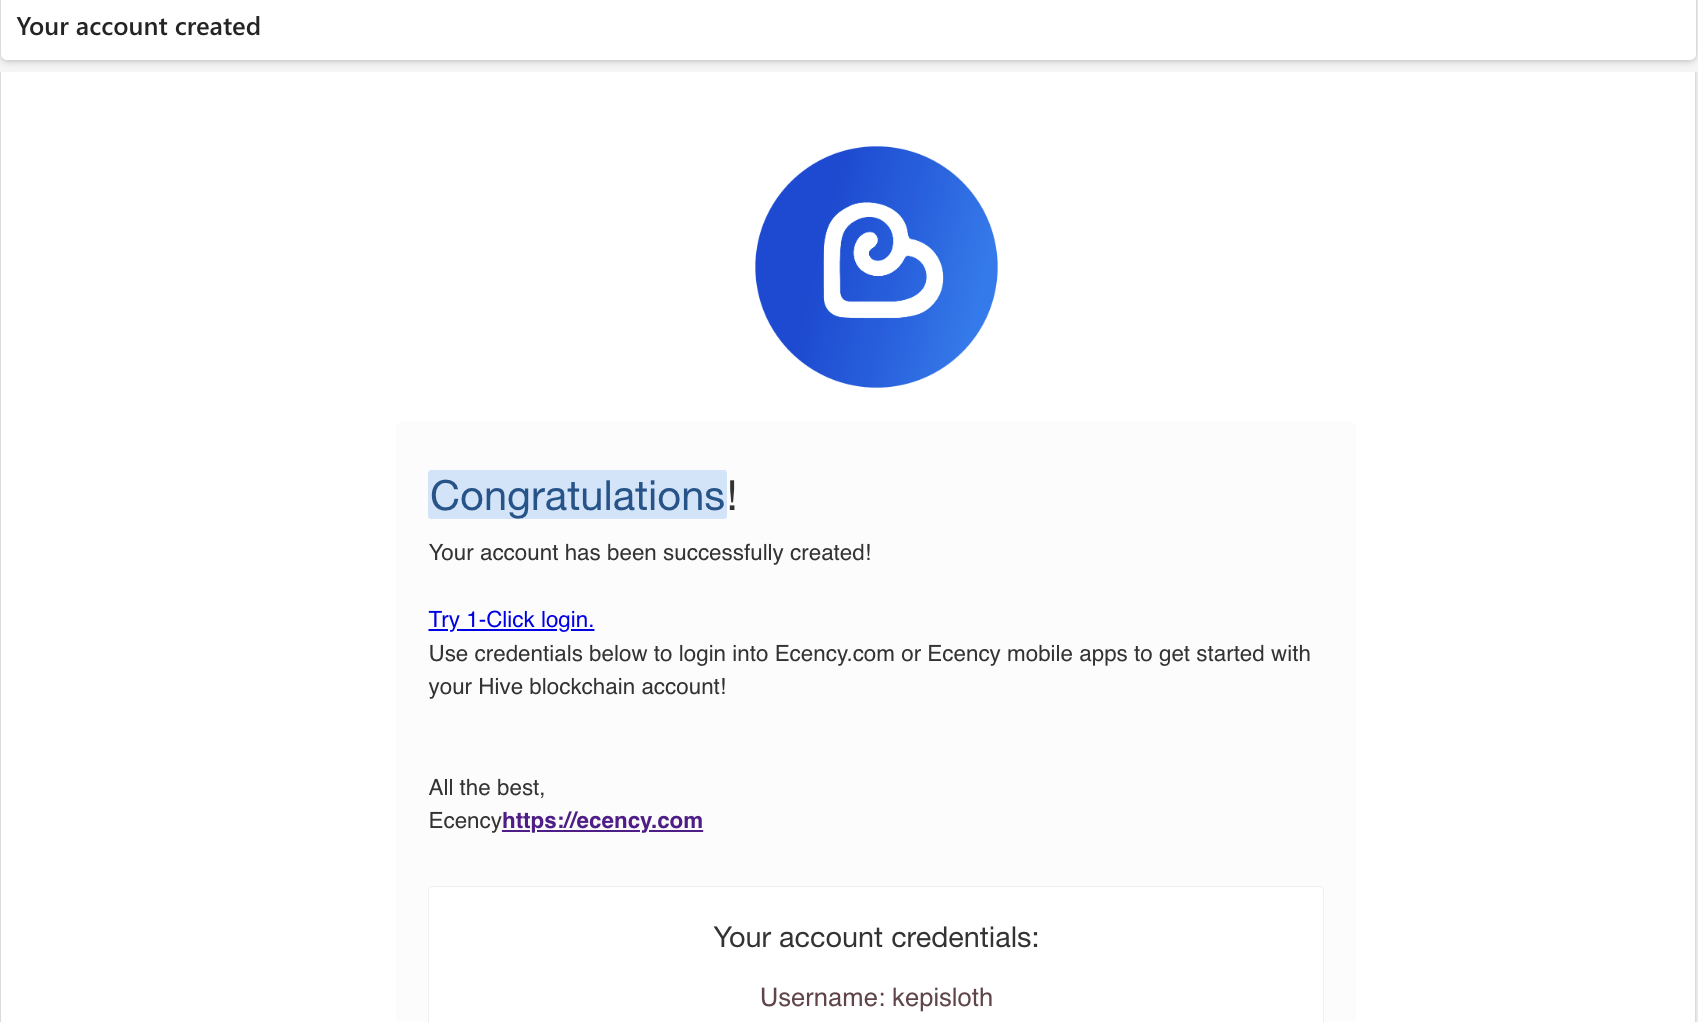Click the Ecency heart logo
Screen dimensions: 1698x1022
[876, 267]
